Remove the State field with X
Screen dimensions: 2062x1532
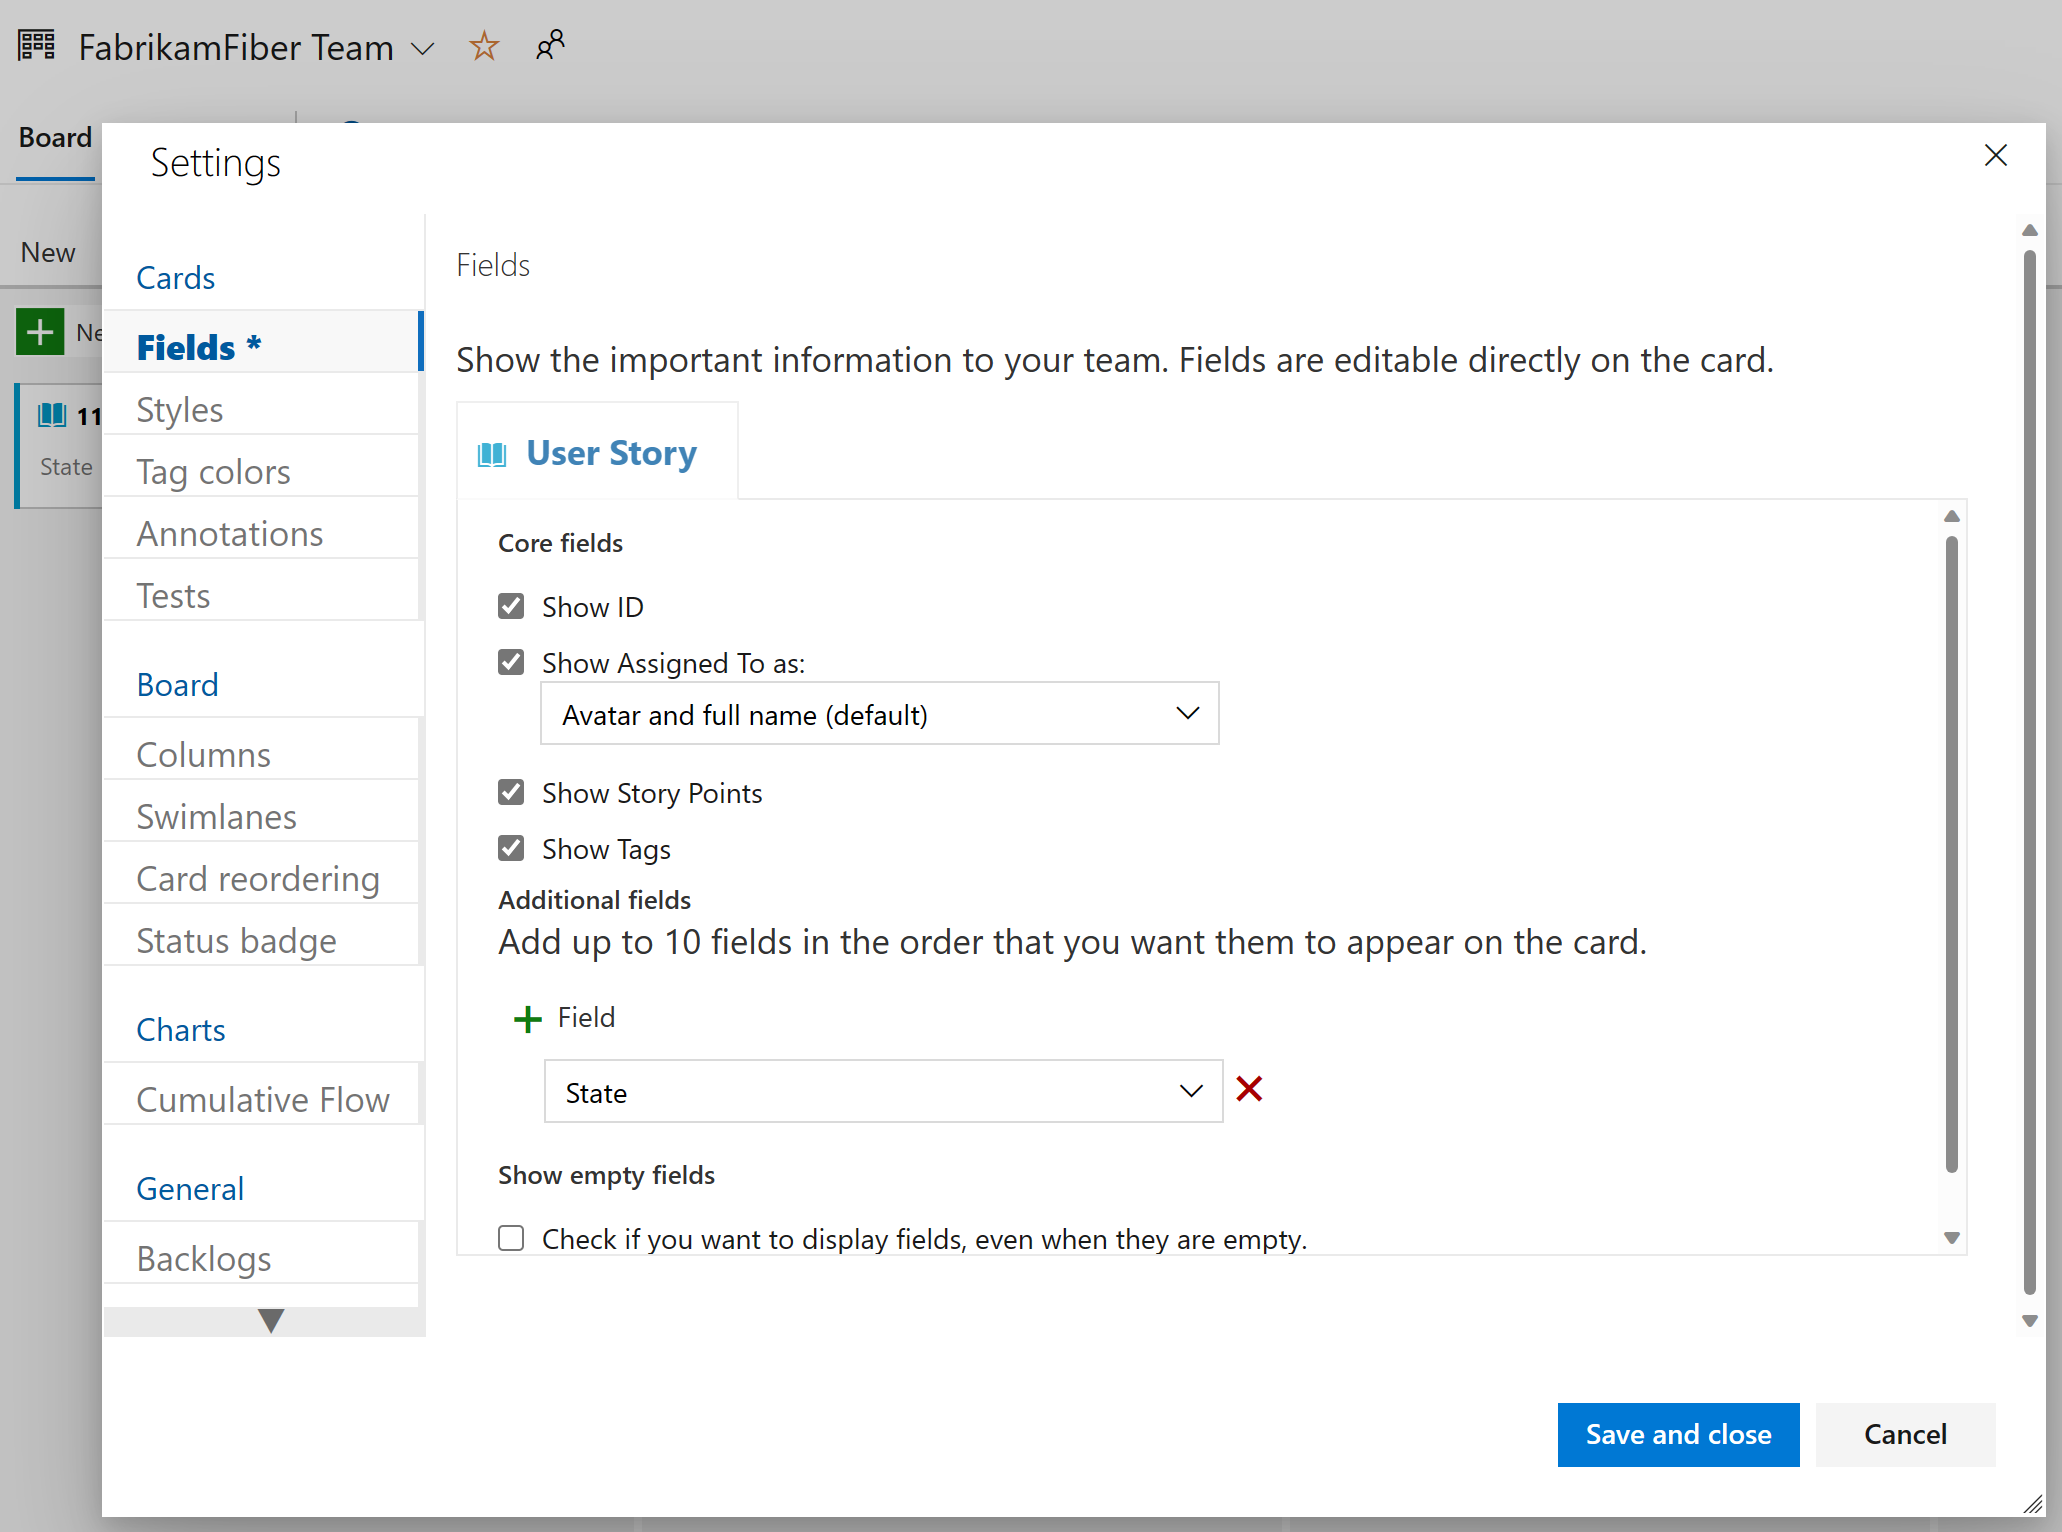pyautogui.click(x=1253, y=1093)
